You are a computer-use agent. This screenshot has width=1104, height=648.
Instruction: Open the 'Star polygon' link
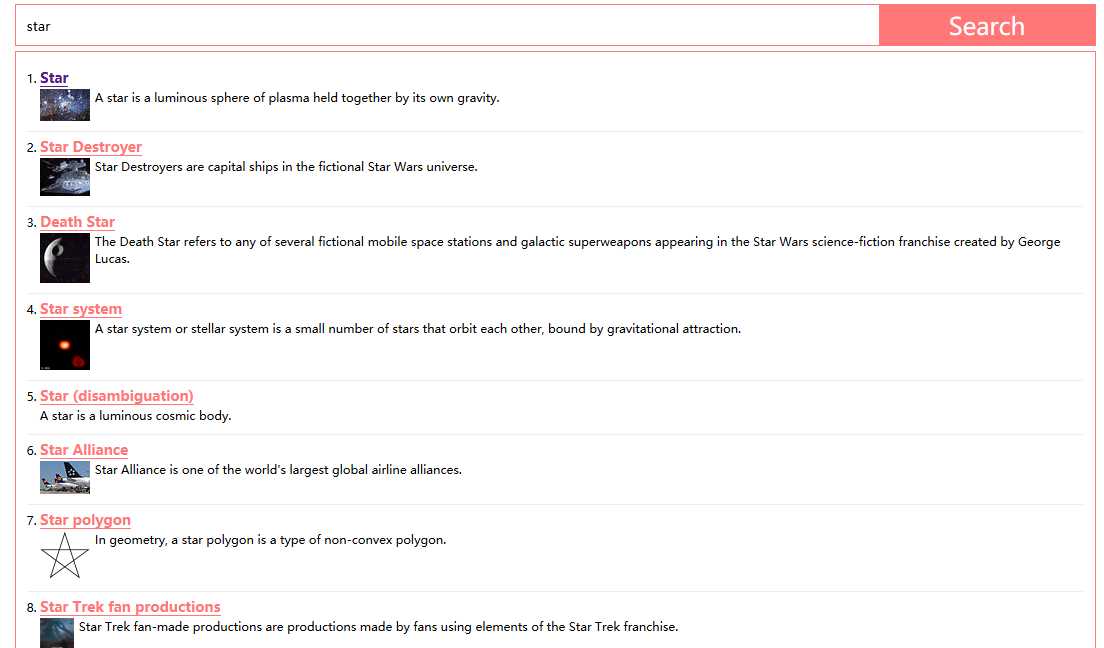point(85,521)
